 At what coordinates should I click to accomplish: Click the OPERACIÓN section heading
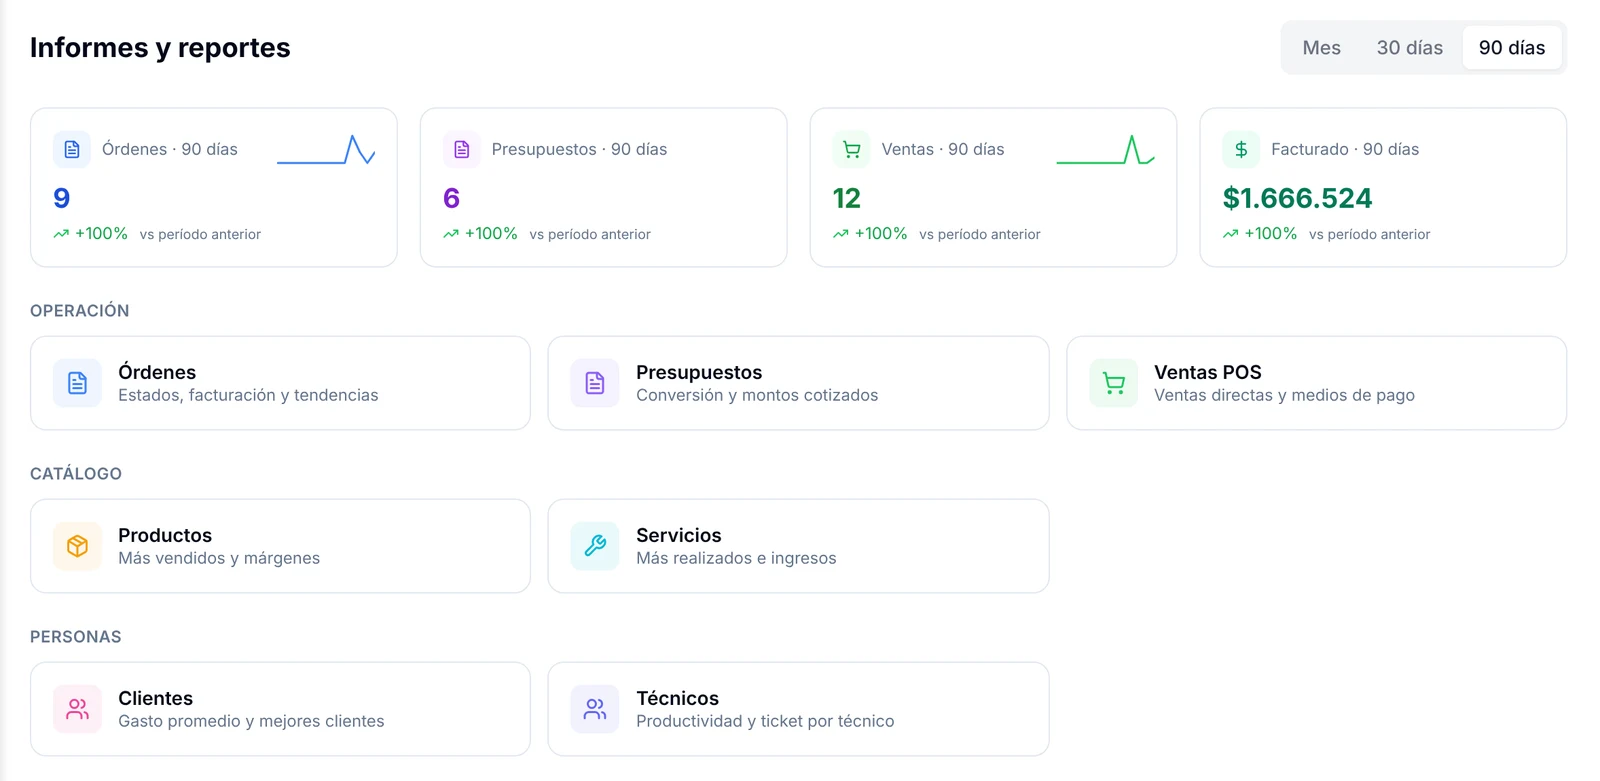point(80,311)
